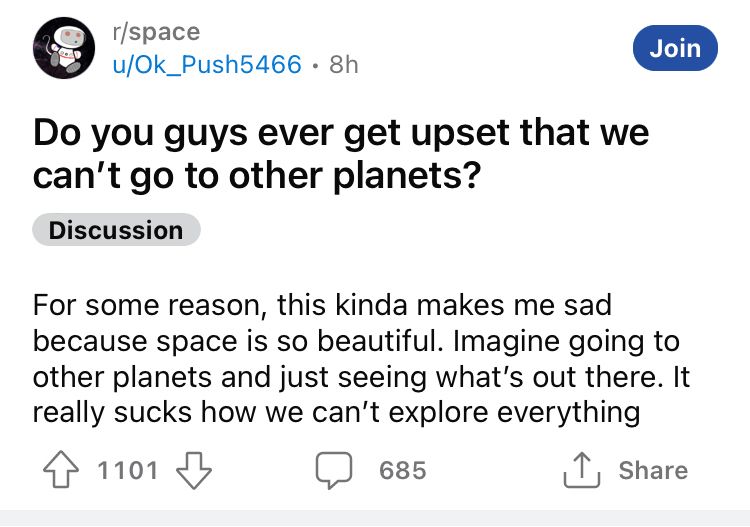Open the post title "Do you guys ever get upset"
750x527 pixels.
tap(341, 134)
